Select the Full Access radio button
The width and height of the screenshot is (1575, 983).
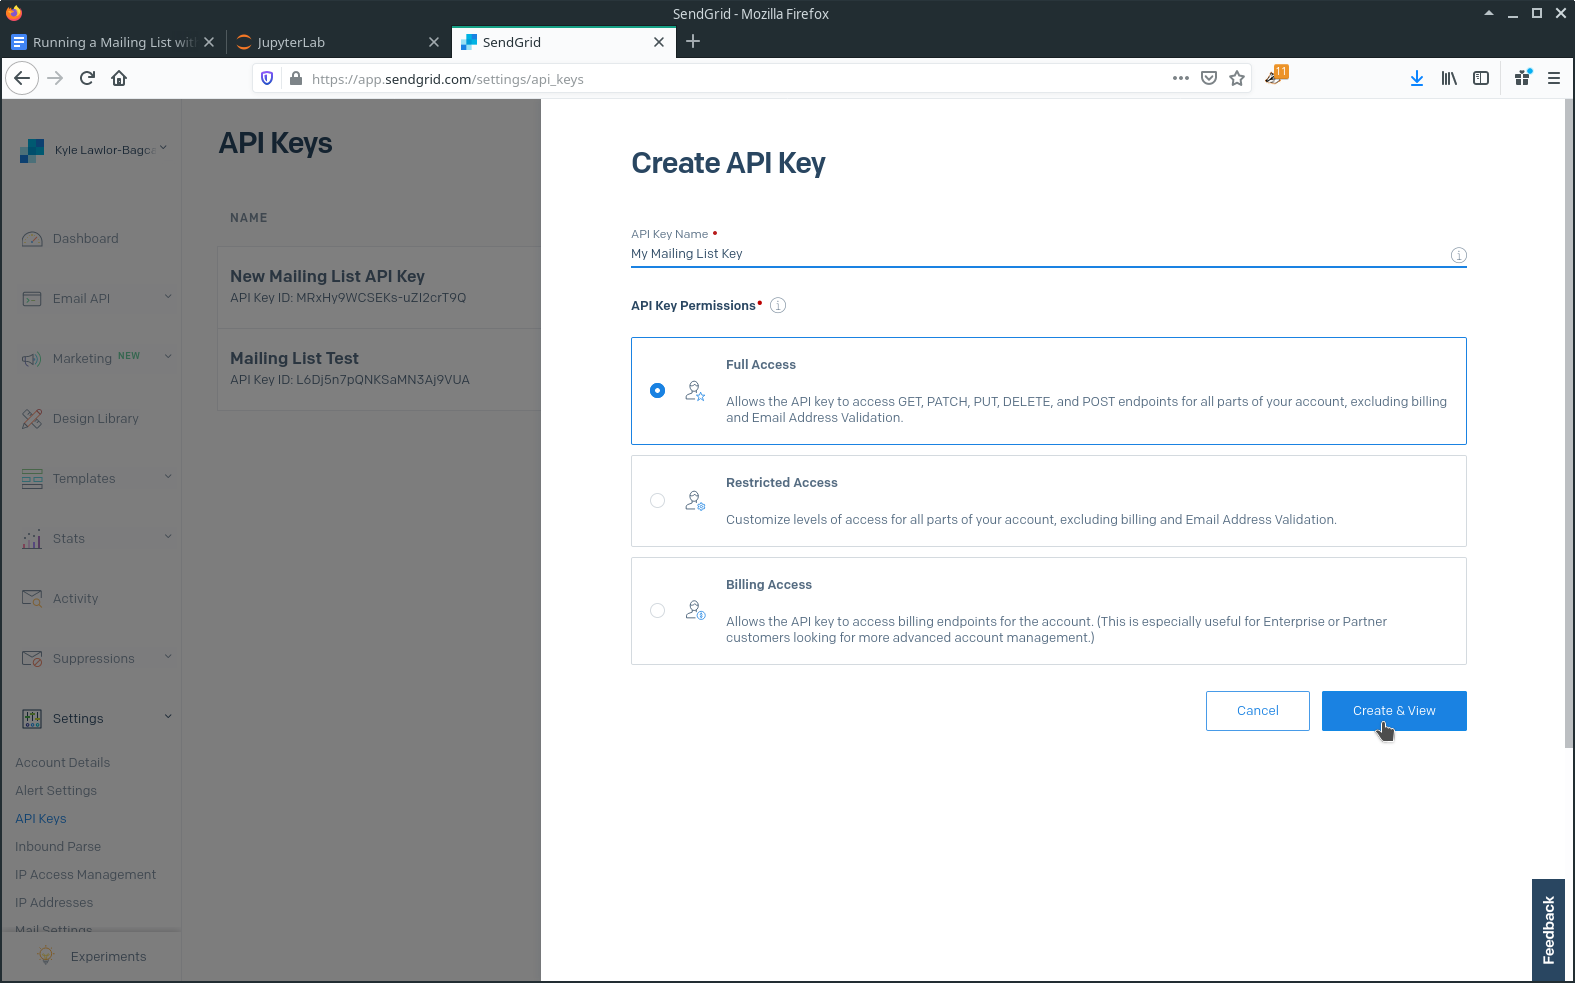tap(657, 391)
